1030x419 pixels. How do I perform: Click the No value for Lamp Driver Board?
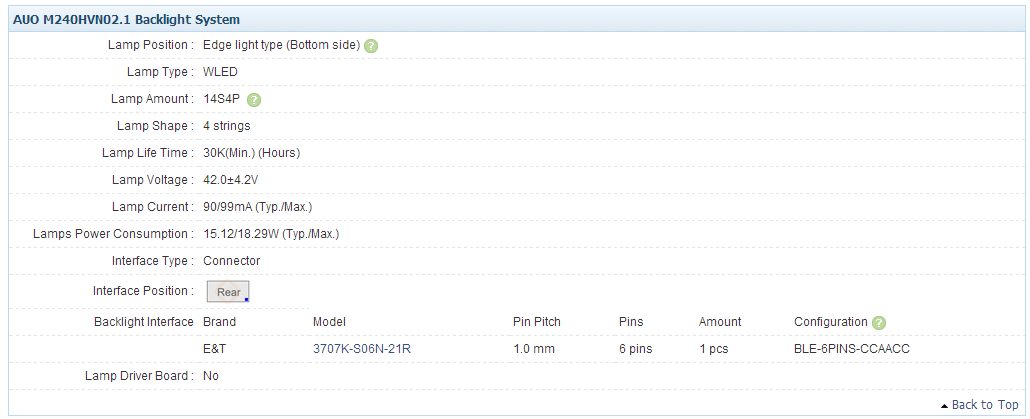click(211, 376)
